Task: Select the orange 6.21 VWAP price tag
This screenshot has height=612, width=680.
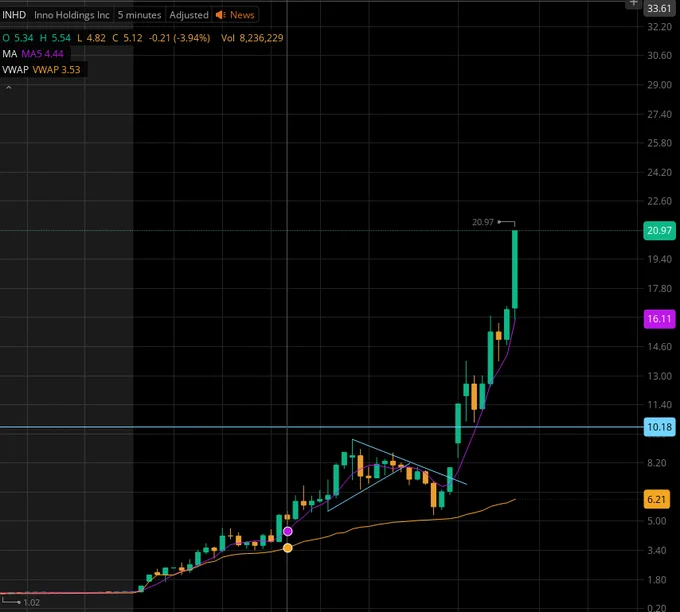Action: click(657, 499)
